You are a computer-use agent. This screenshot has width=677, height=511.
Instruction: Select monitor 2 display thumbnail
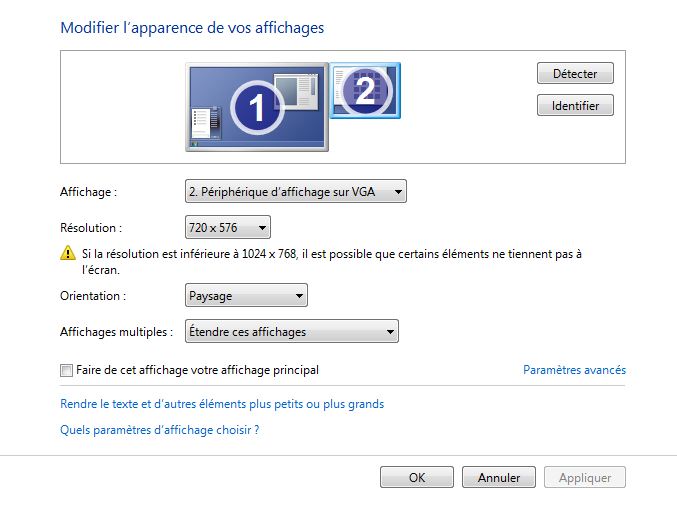[366, 91]
